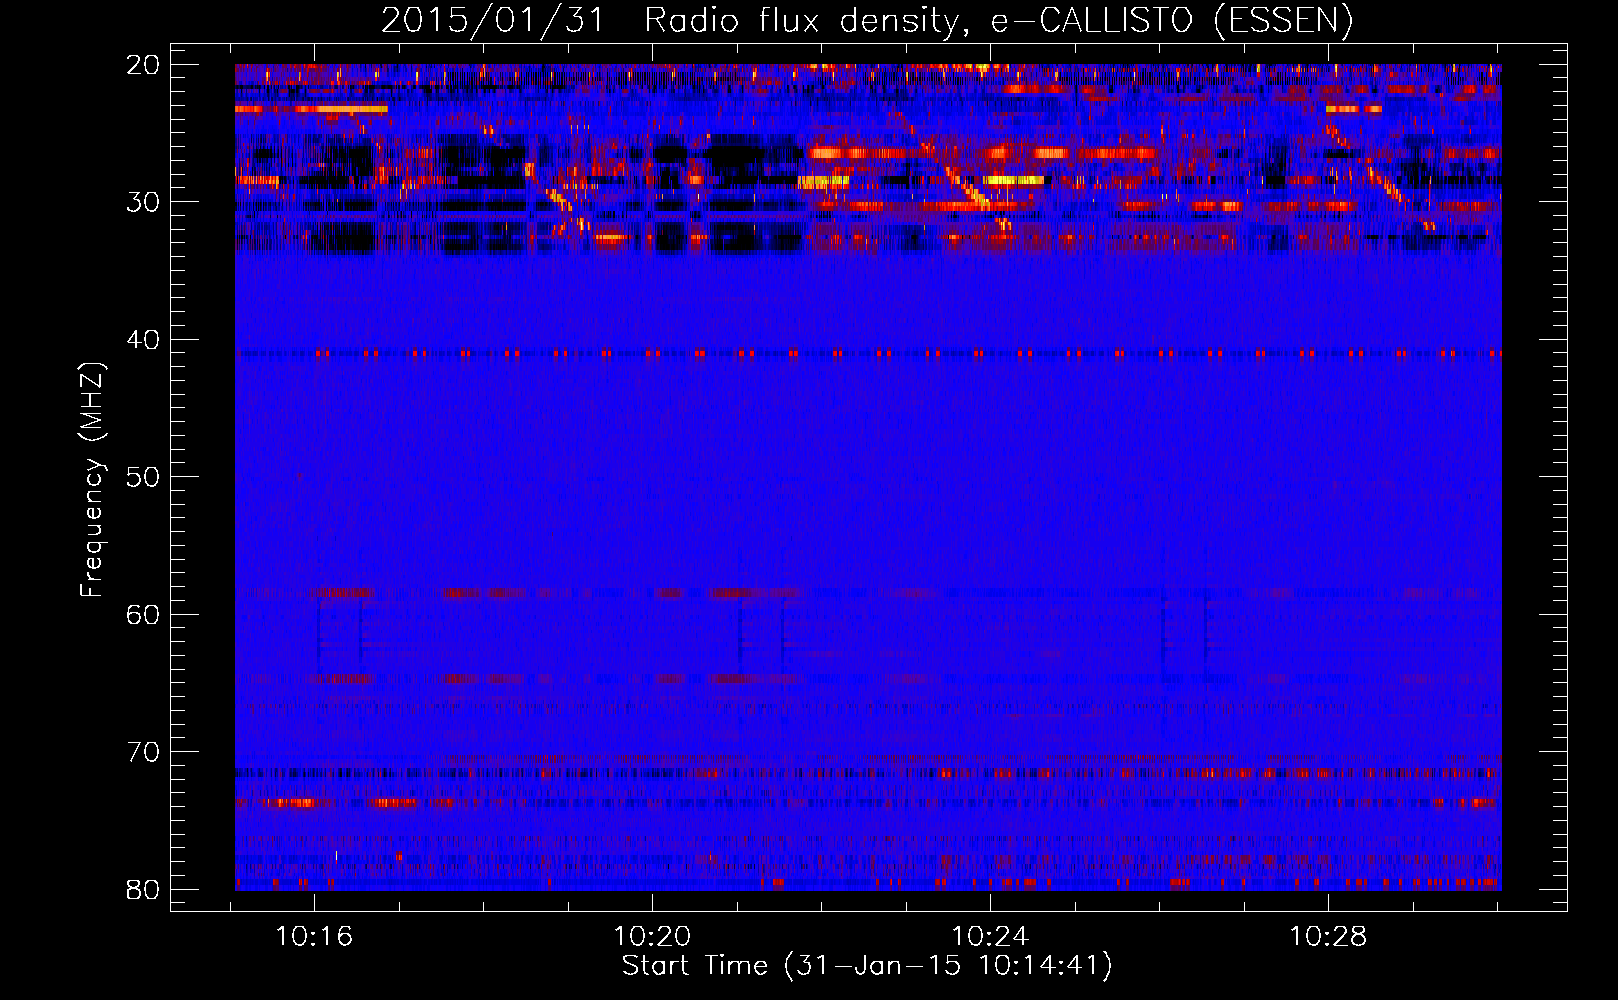Click the Start Time axis caption
Viewport: 1618px width, 1000px height.
867,966
